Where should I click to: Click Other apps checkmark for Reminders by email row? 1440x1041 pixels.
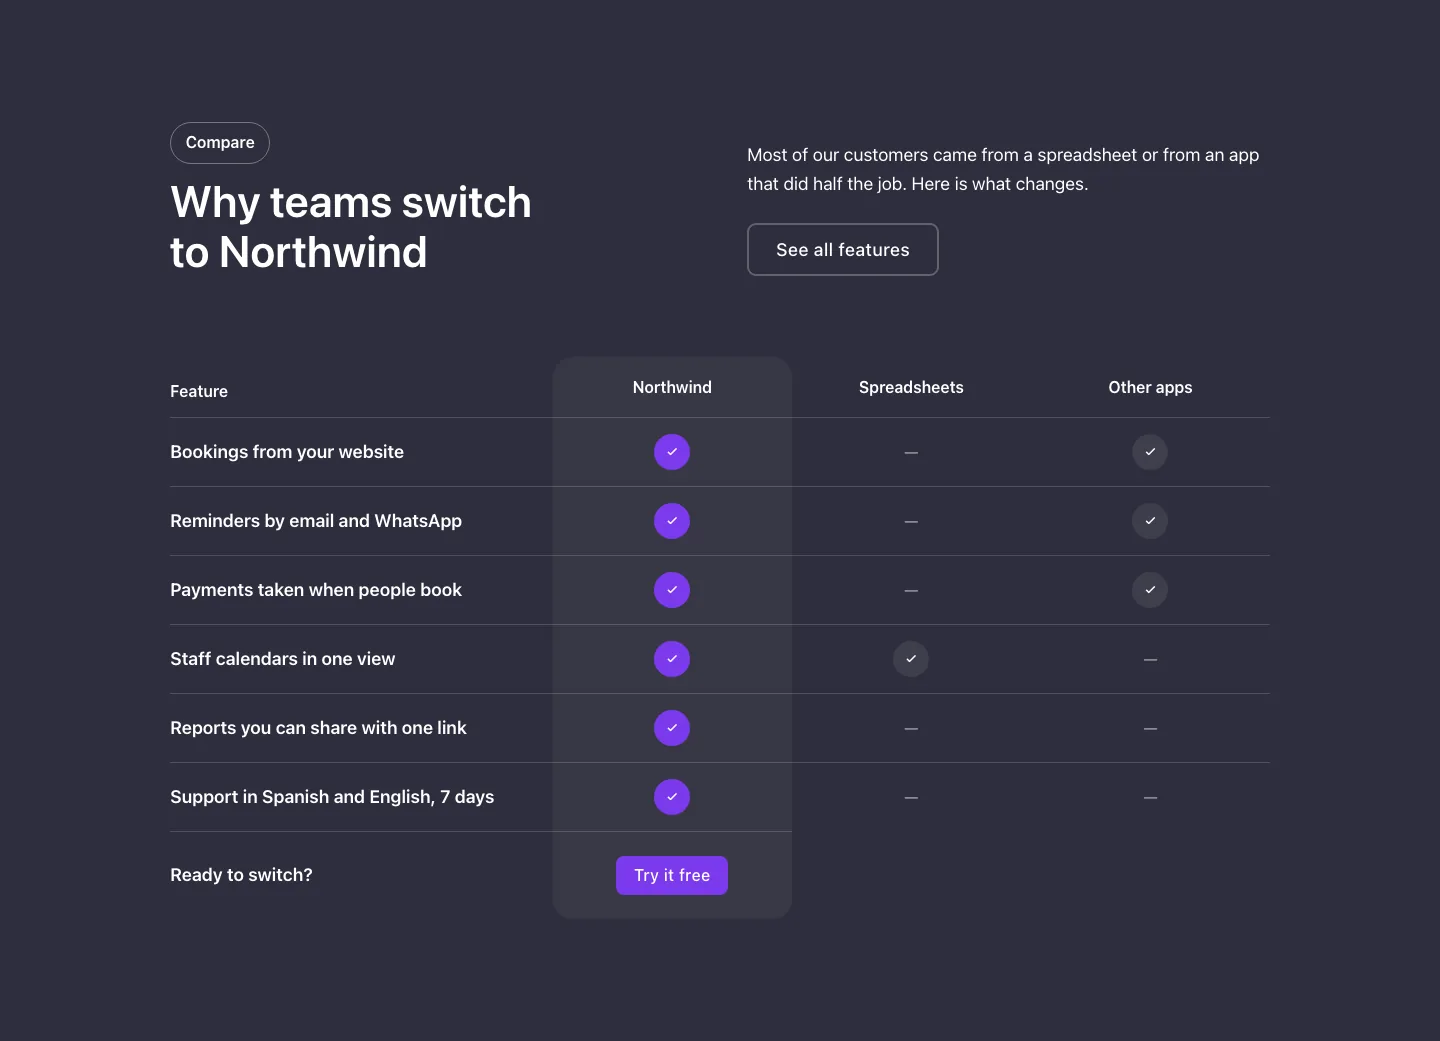pos(1150,521)
